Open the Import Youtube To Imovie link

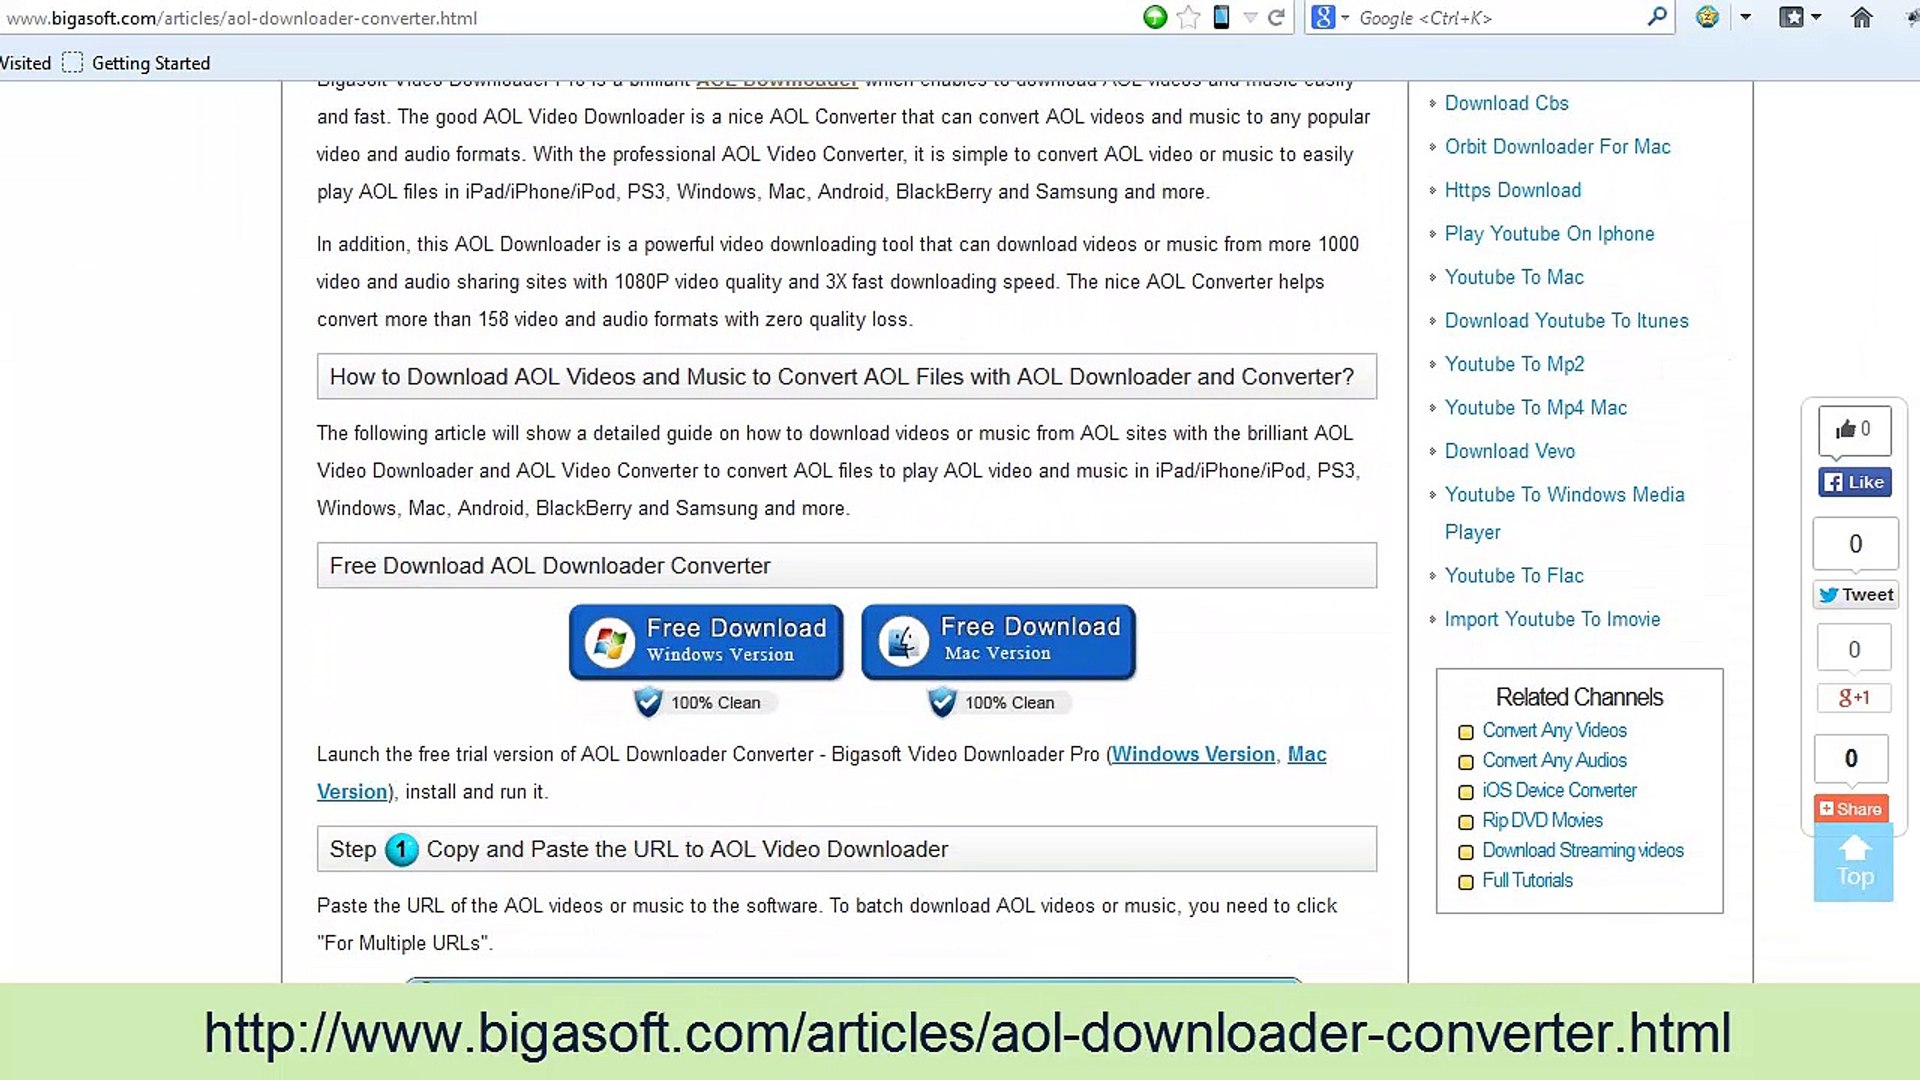1552,619
